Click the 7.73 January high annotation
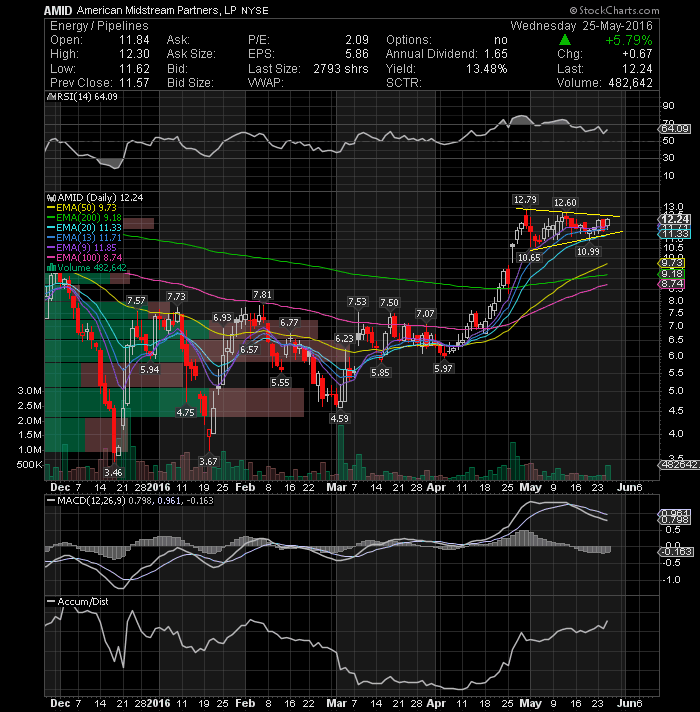700x712 pixels. coord(176,297)
